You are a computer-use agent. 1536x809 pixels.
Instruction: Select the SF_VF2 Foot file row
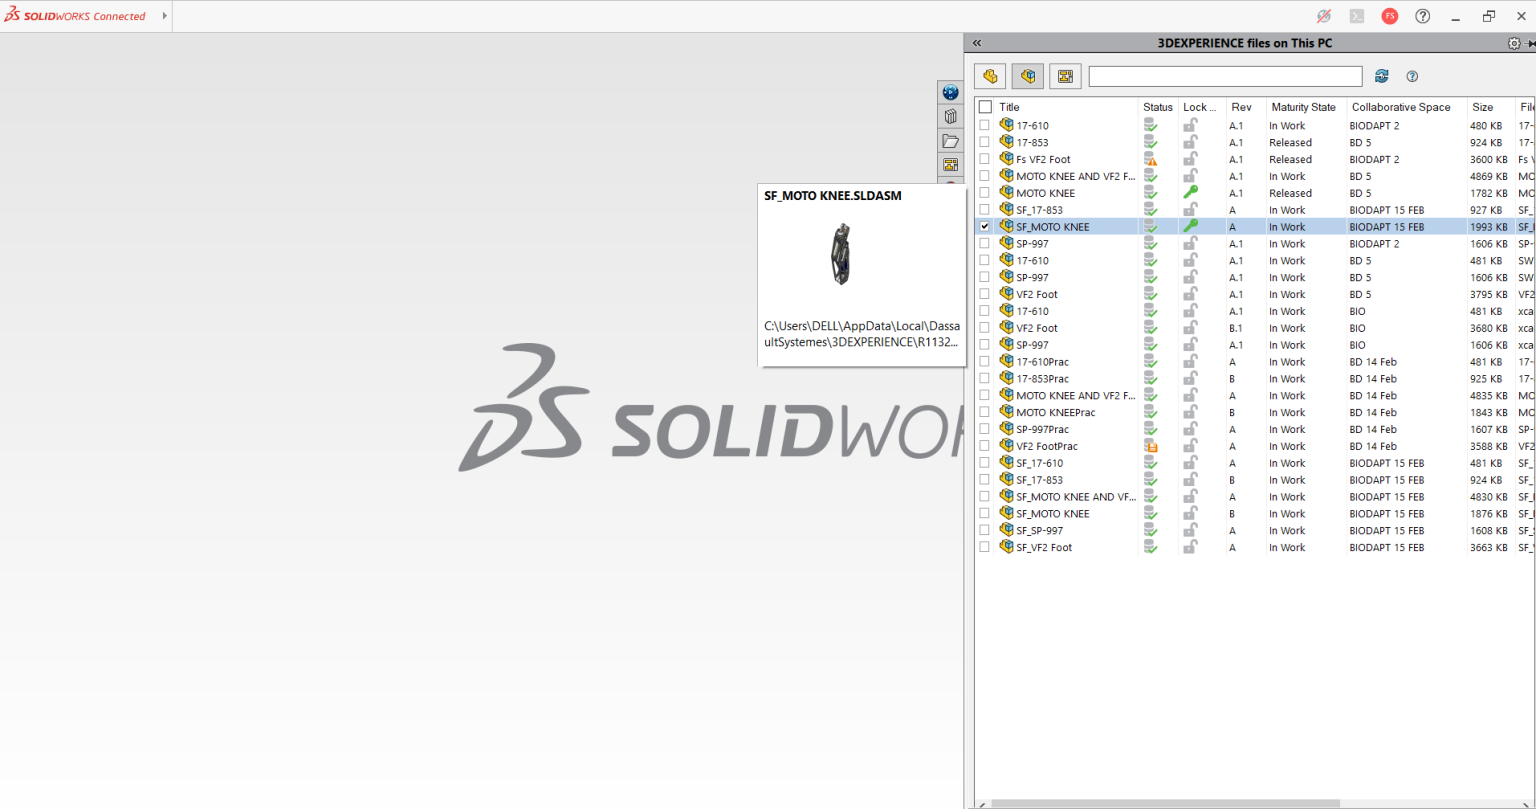coord(1255,547)
